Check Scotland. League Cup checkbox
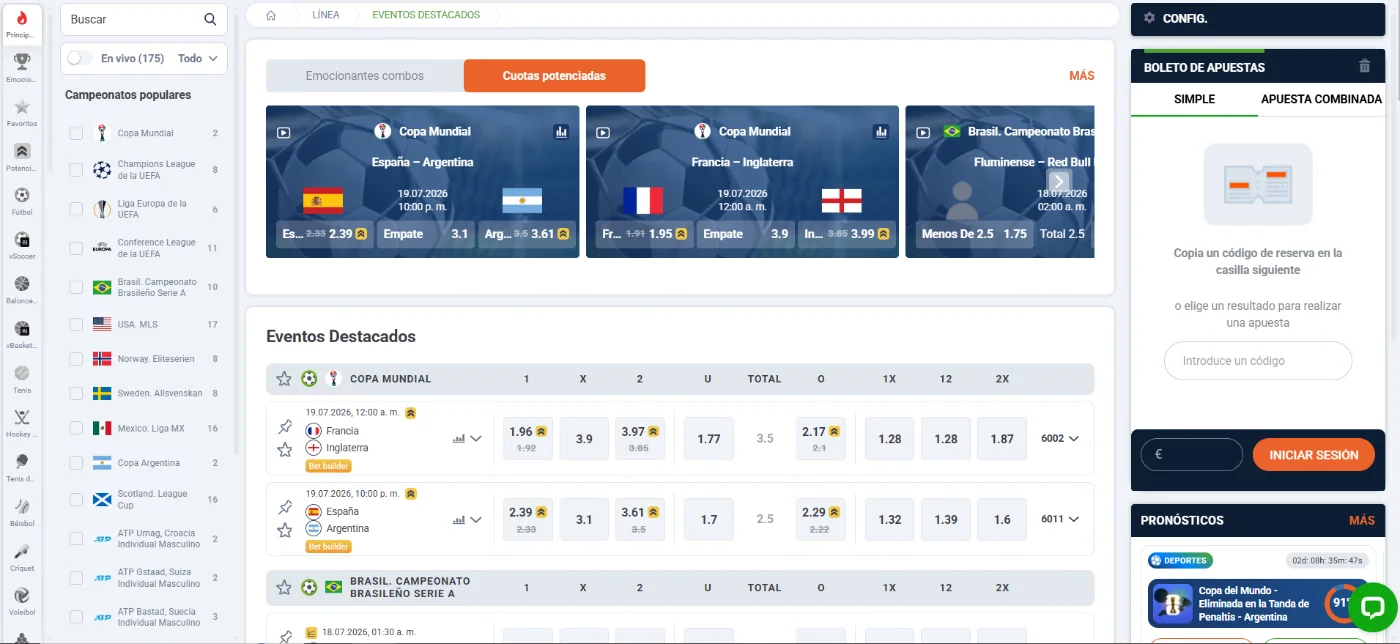The image size is (1400, 644). point(76,499)
